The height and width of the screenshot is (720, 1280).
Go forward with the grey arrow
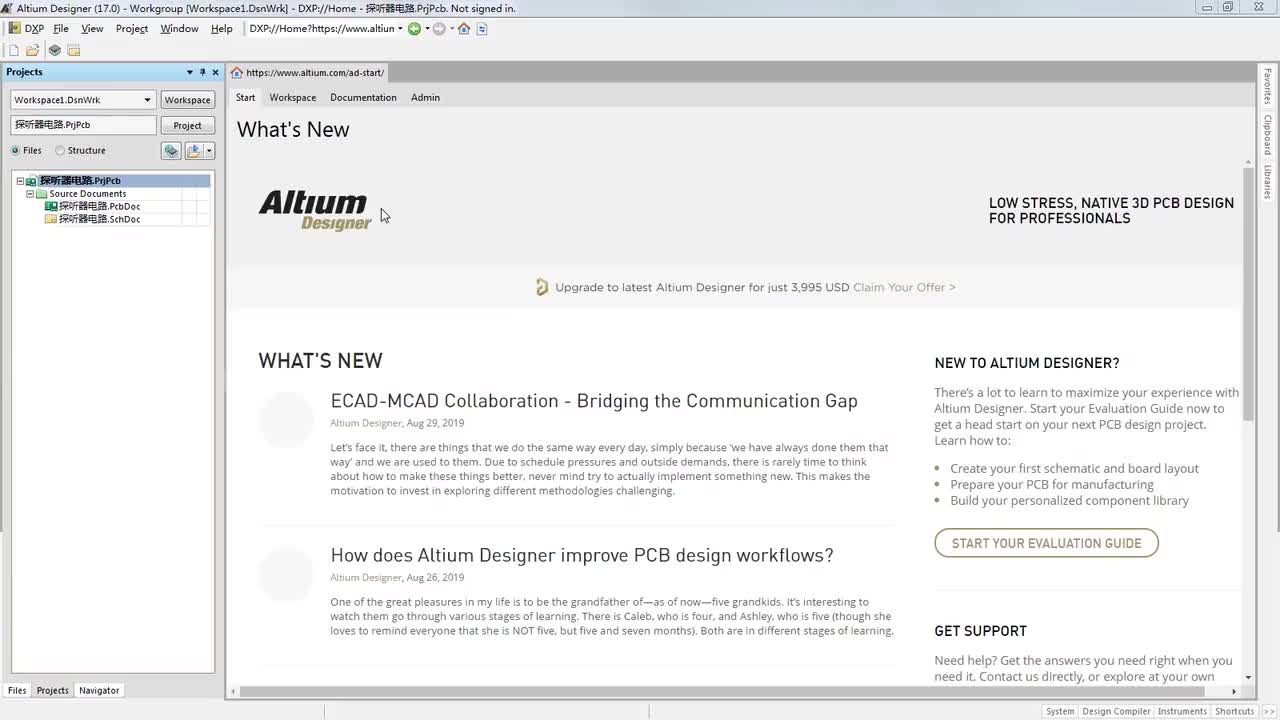click(439, 28)
